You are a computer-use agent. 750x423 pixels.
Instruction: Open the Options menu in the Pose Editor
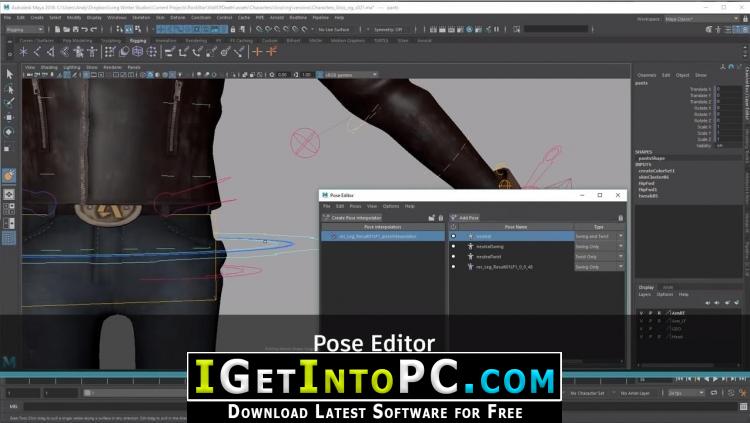(391, 206)
